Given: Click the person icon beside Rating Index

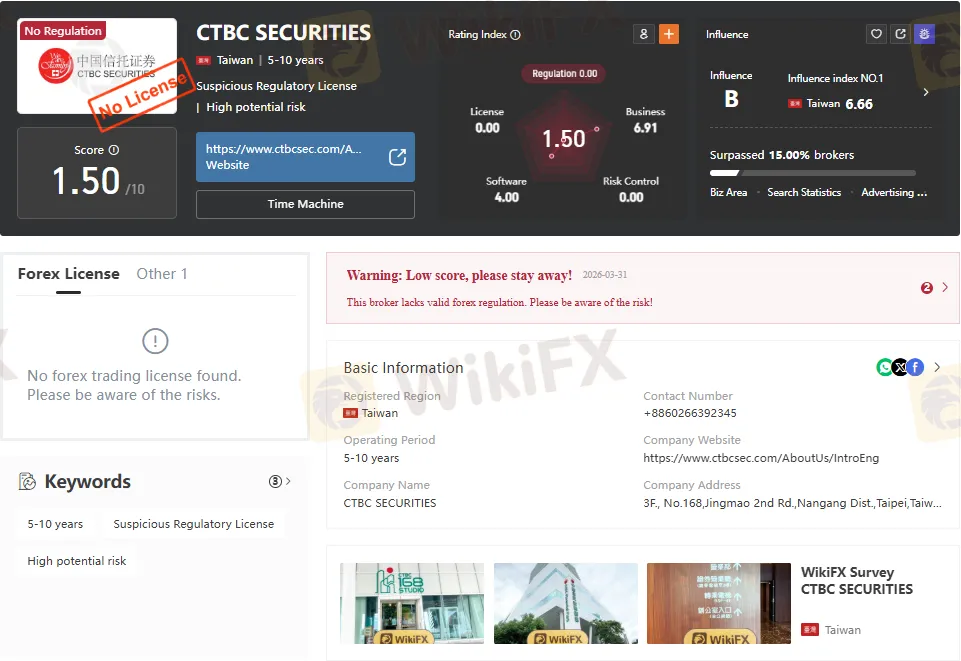Looking at the screenshot, I should 644,34.
